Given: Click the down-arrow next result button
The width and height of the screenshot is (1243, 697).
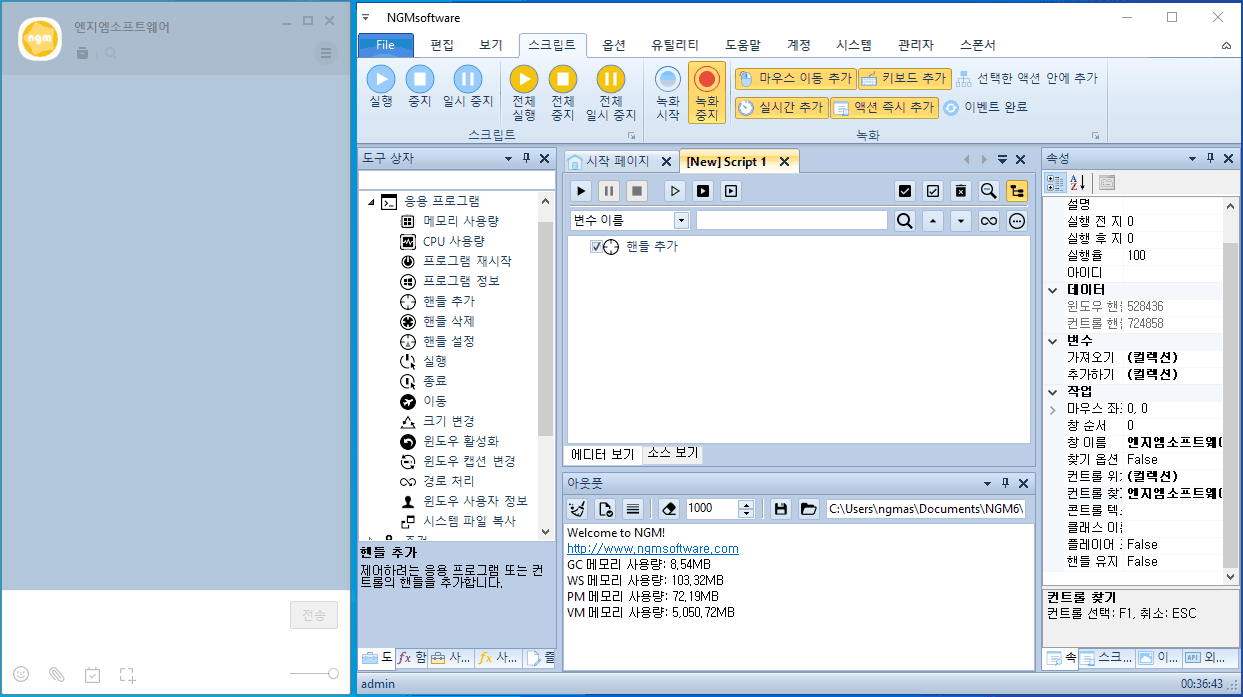Looking at the screenshot, I should pos(961,221).
